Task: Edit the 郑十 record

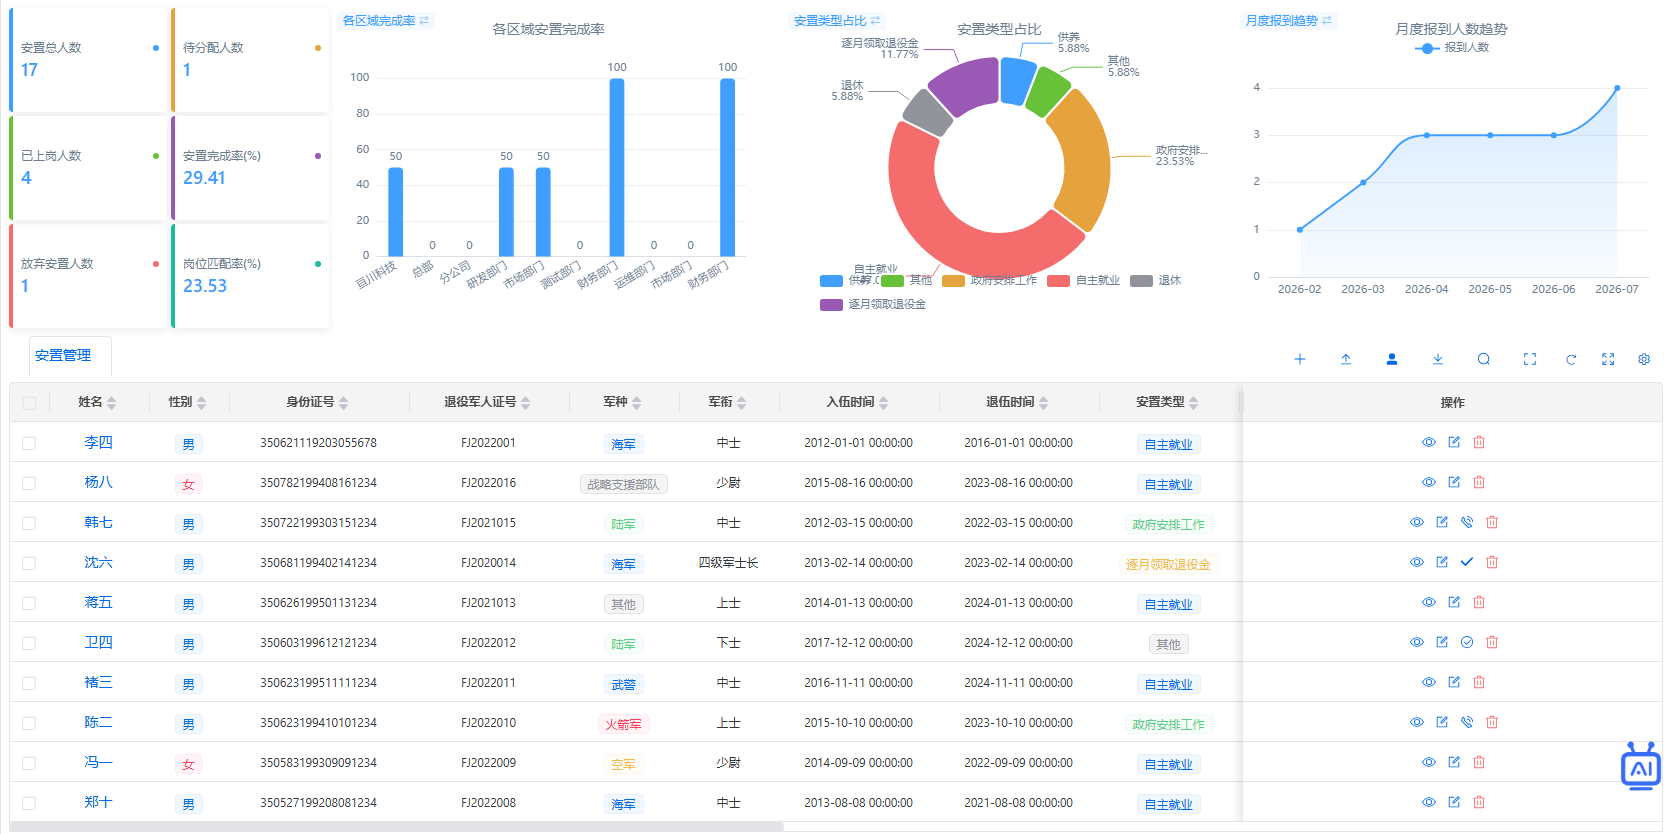Action: 1454,802
